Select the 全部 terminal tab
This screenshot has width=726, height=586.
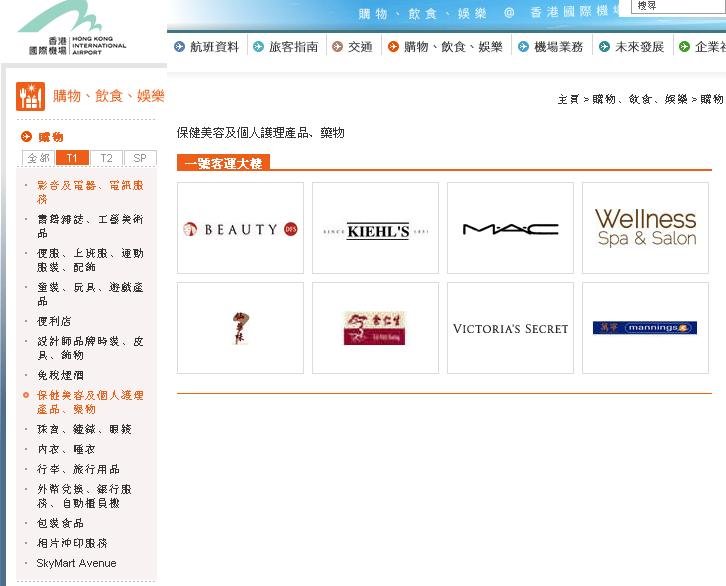point(38,158)
